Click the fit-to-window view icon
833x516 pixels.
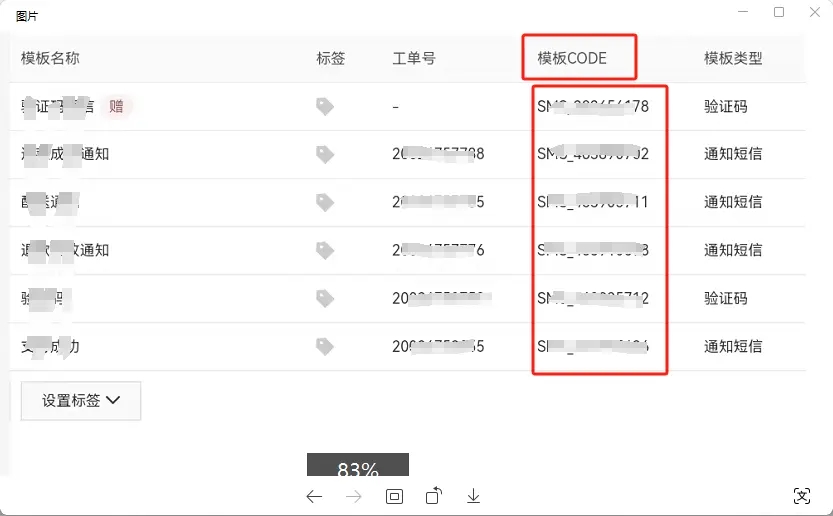pos(394,496)
